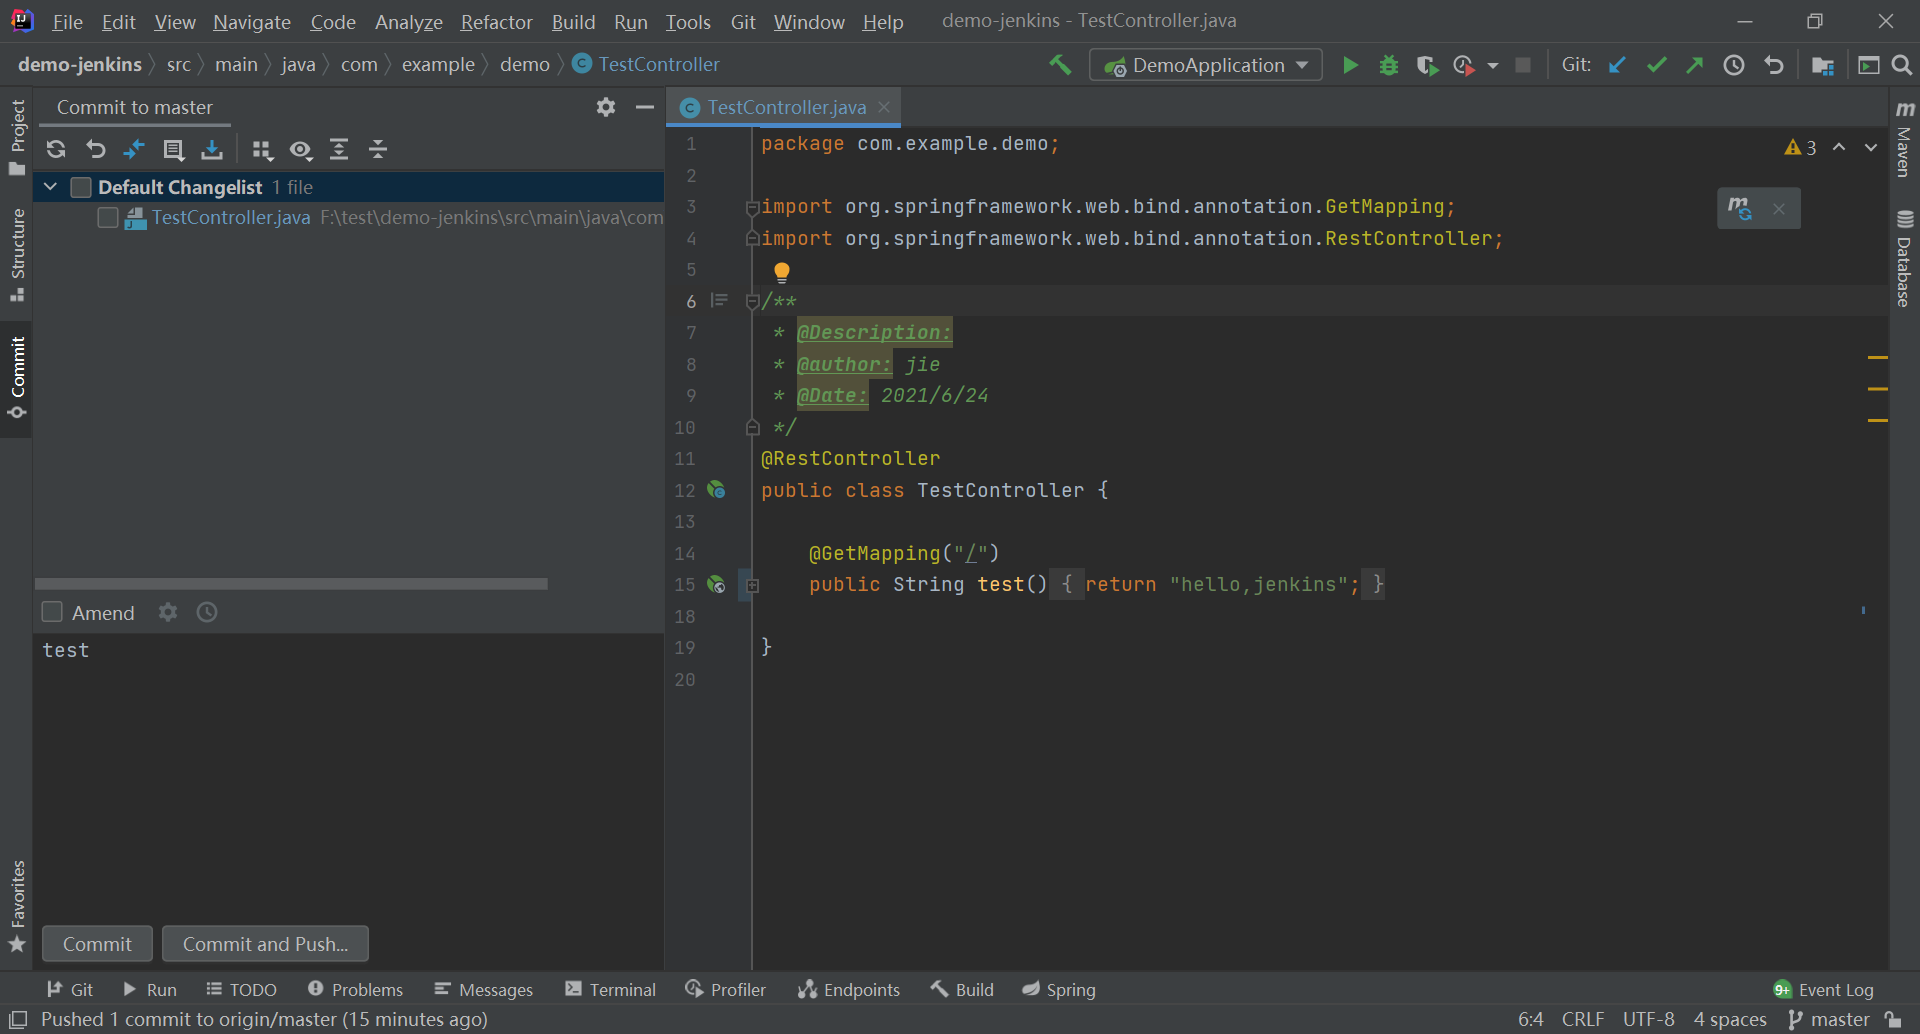Open the Changelists icon in commit toolbar
The width and height of the screenshot is (1920, 1034).
click(173, 150)
